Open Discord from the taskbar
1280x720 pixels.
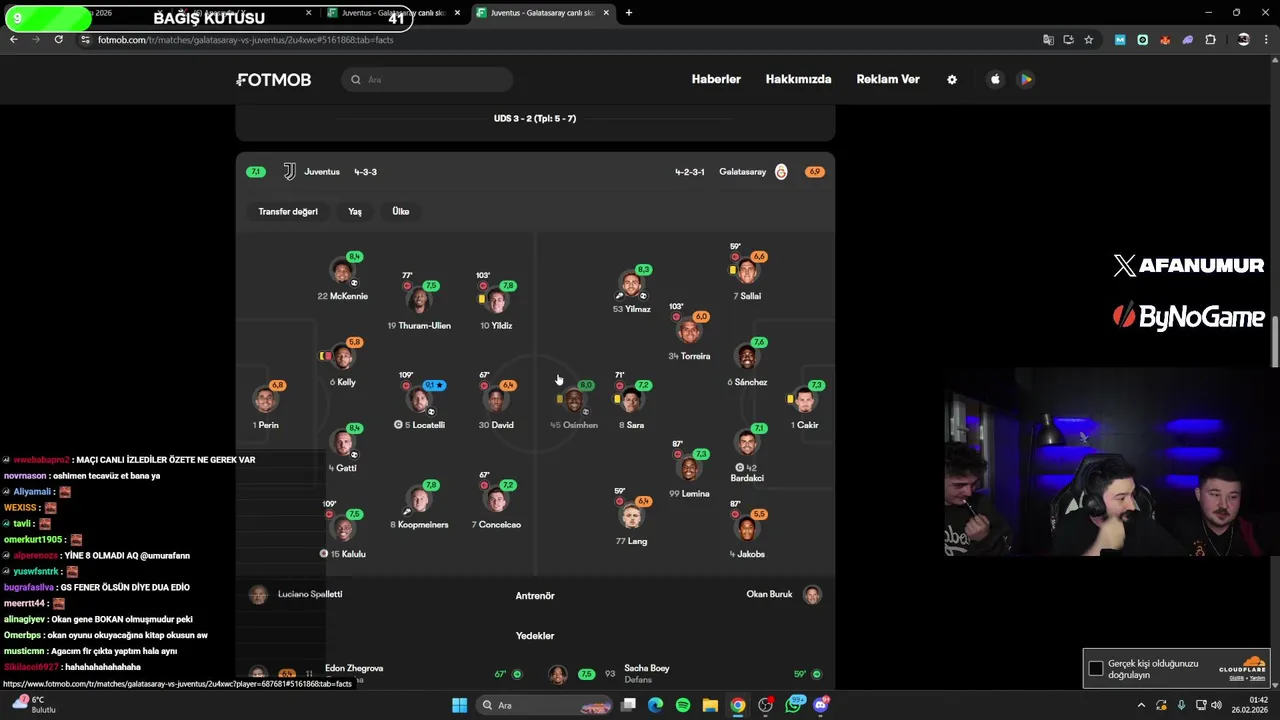pos(821,705)
